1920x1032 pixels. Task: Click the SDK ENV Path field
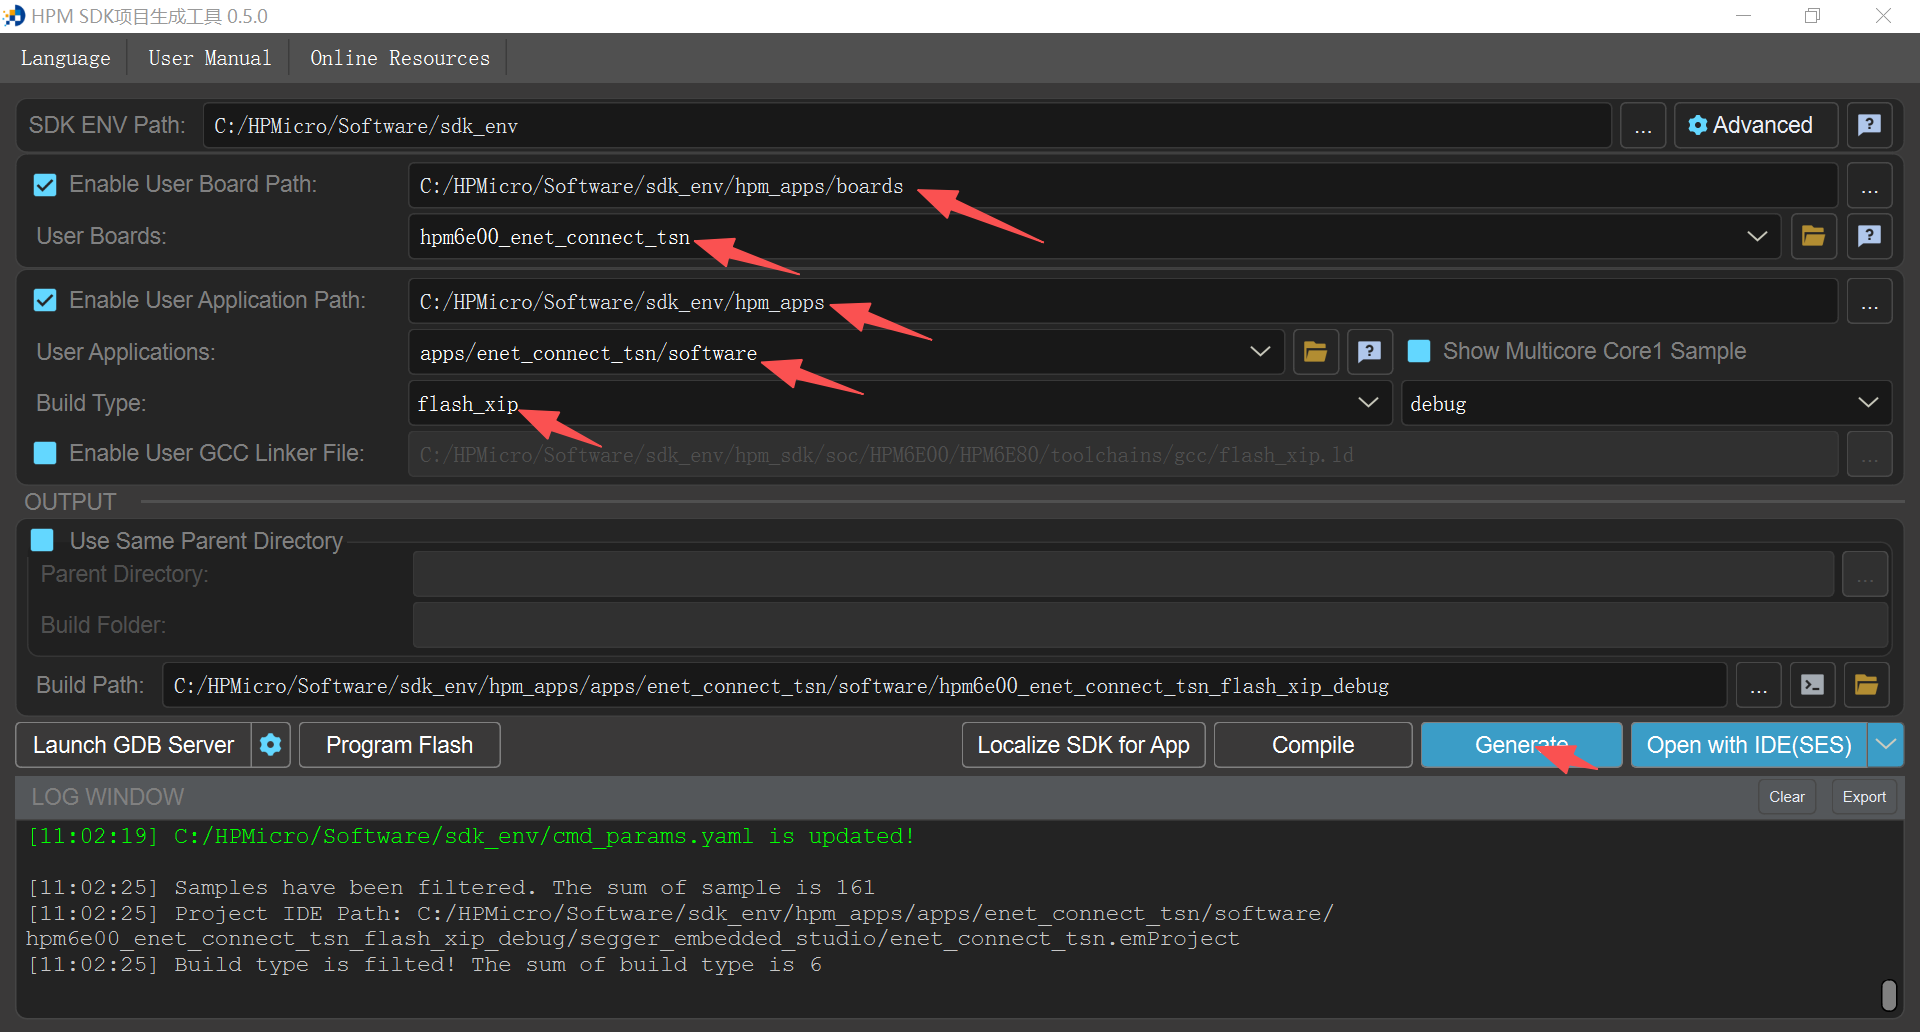(907, 125)
